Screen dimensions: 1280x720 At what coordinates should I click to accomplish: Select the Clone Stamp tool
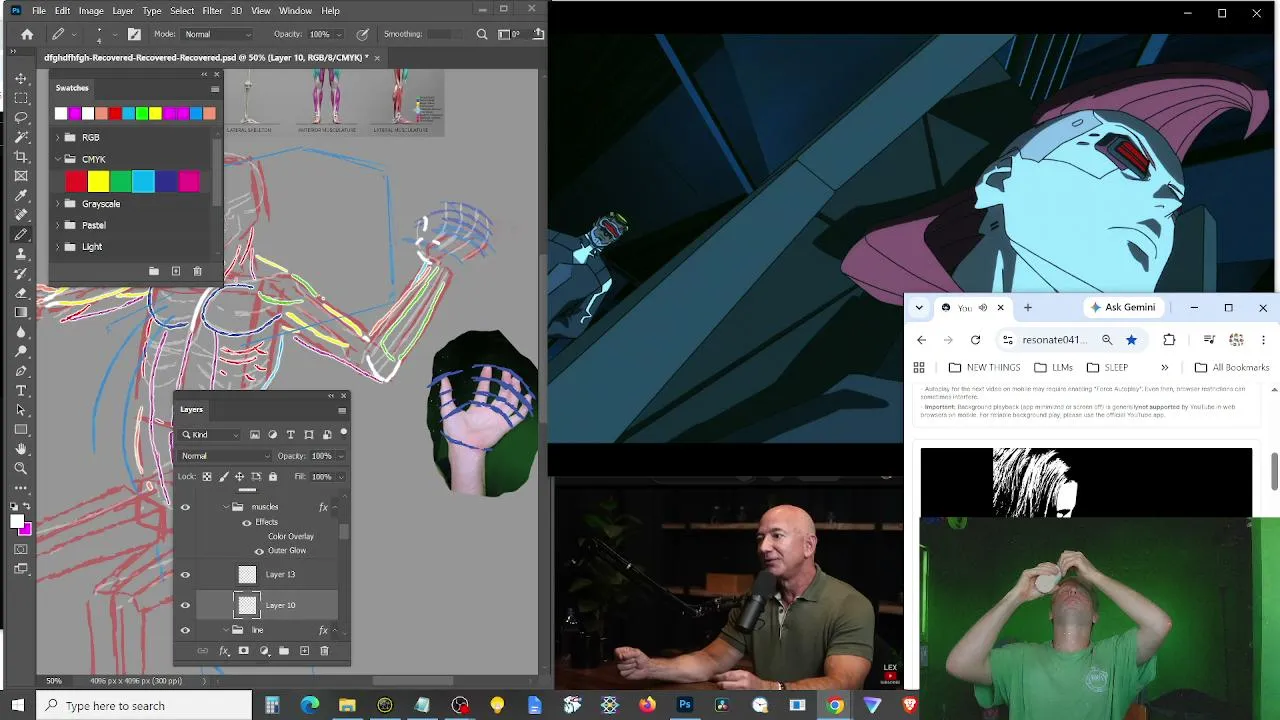coord(21,254)
